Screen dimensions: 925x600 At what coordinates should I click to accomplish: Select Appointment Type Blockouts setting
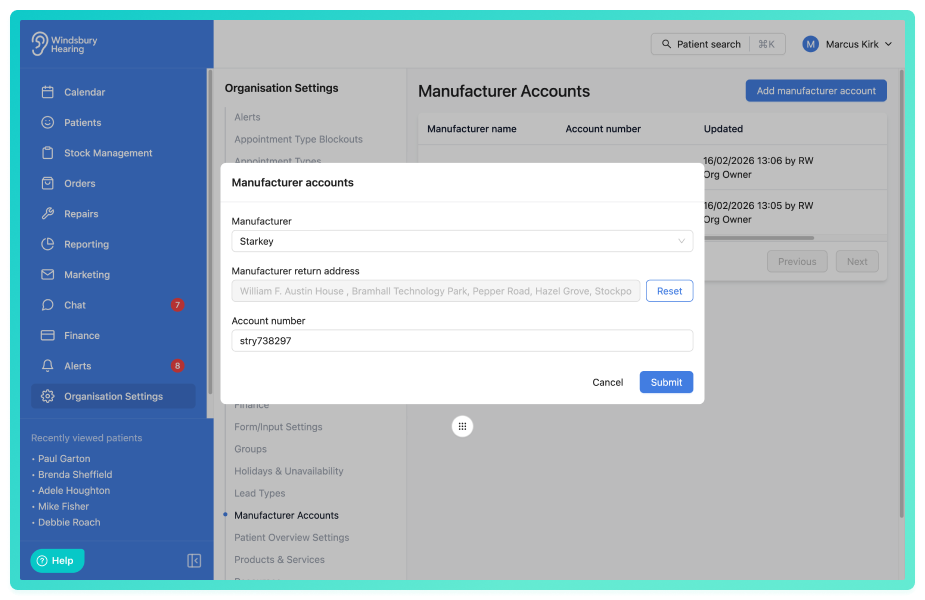coord(299,139)
